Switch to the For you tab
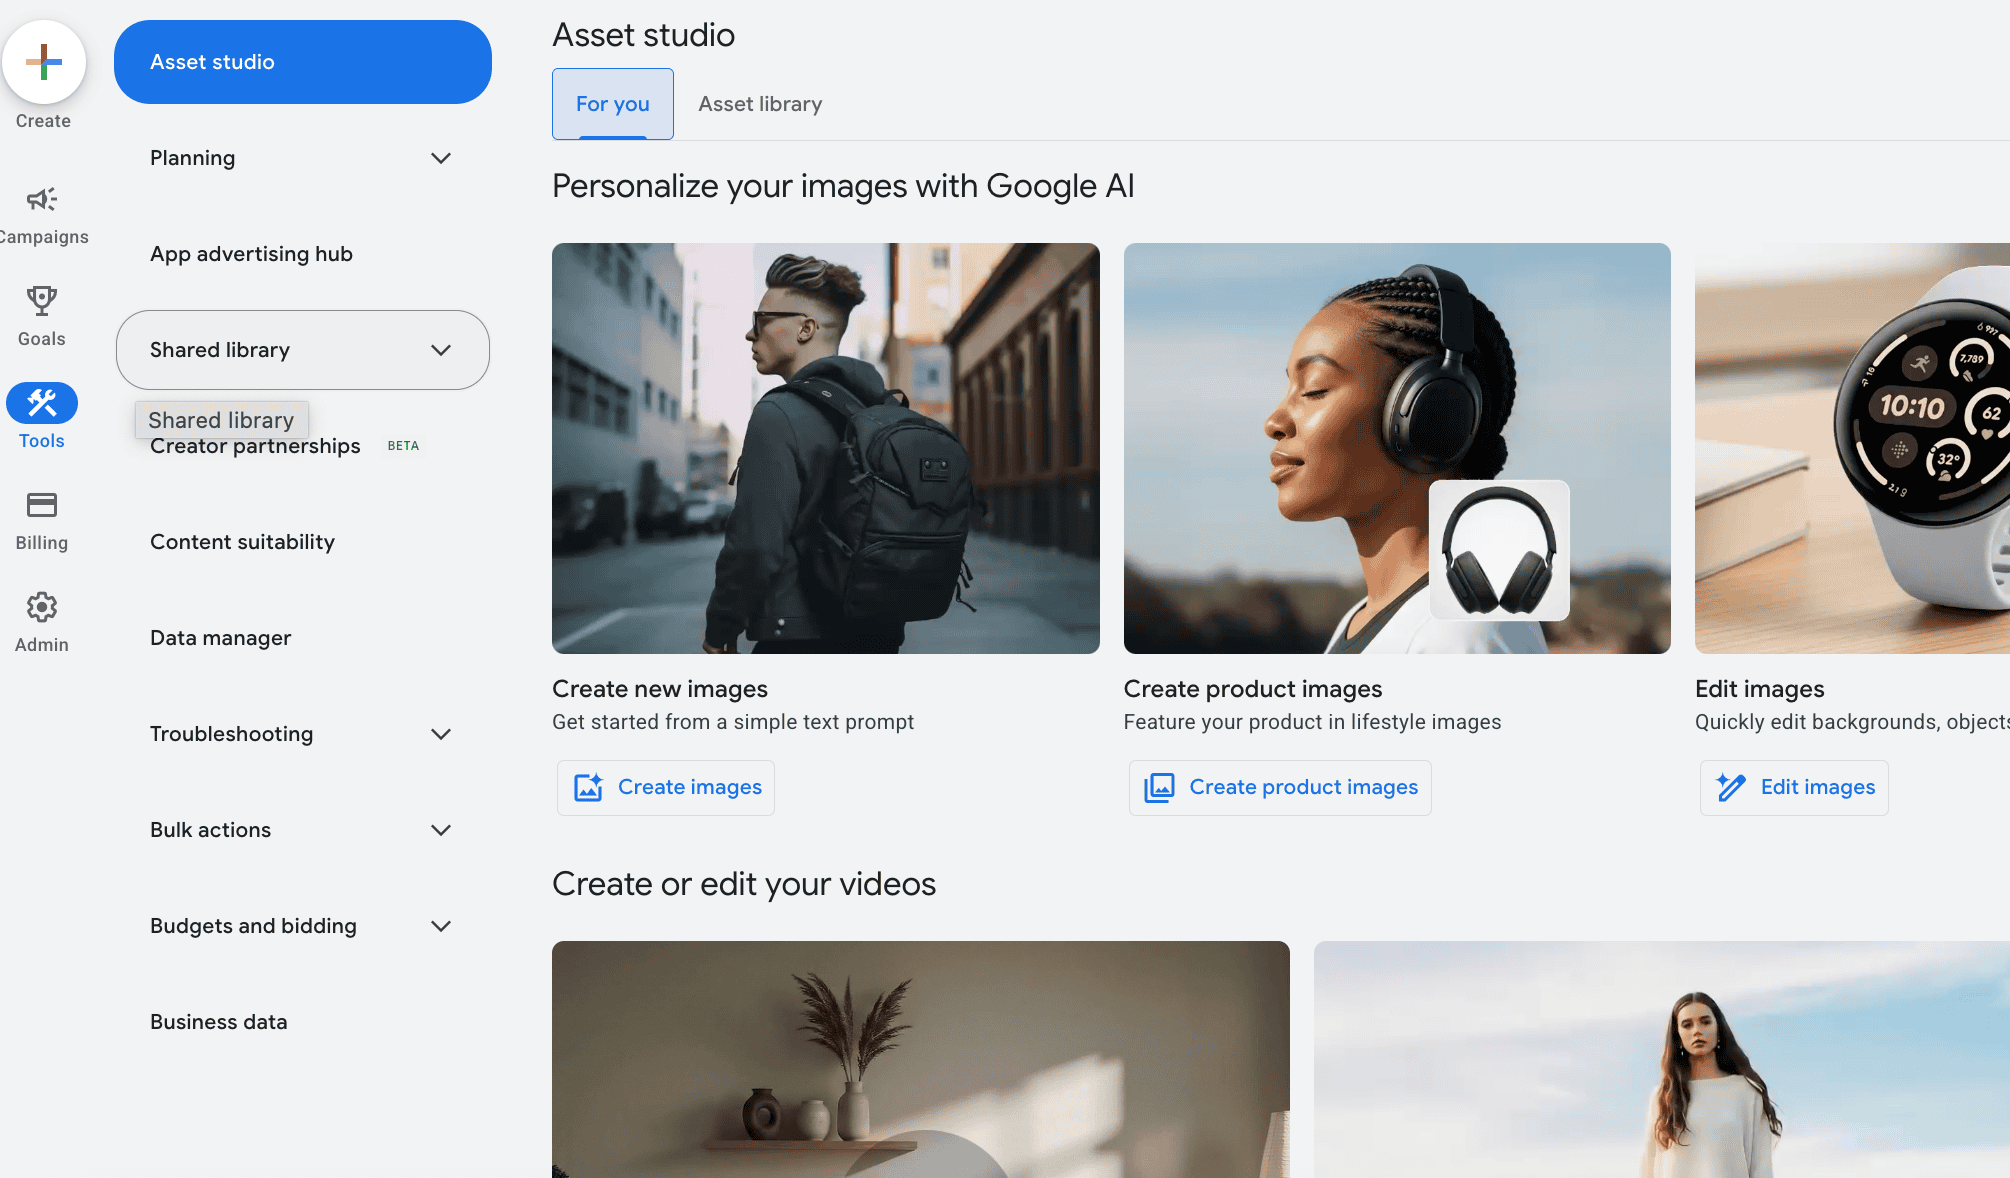This screenshot has height=1178, width=2010. 613,104
